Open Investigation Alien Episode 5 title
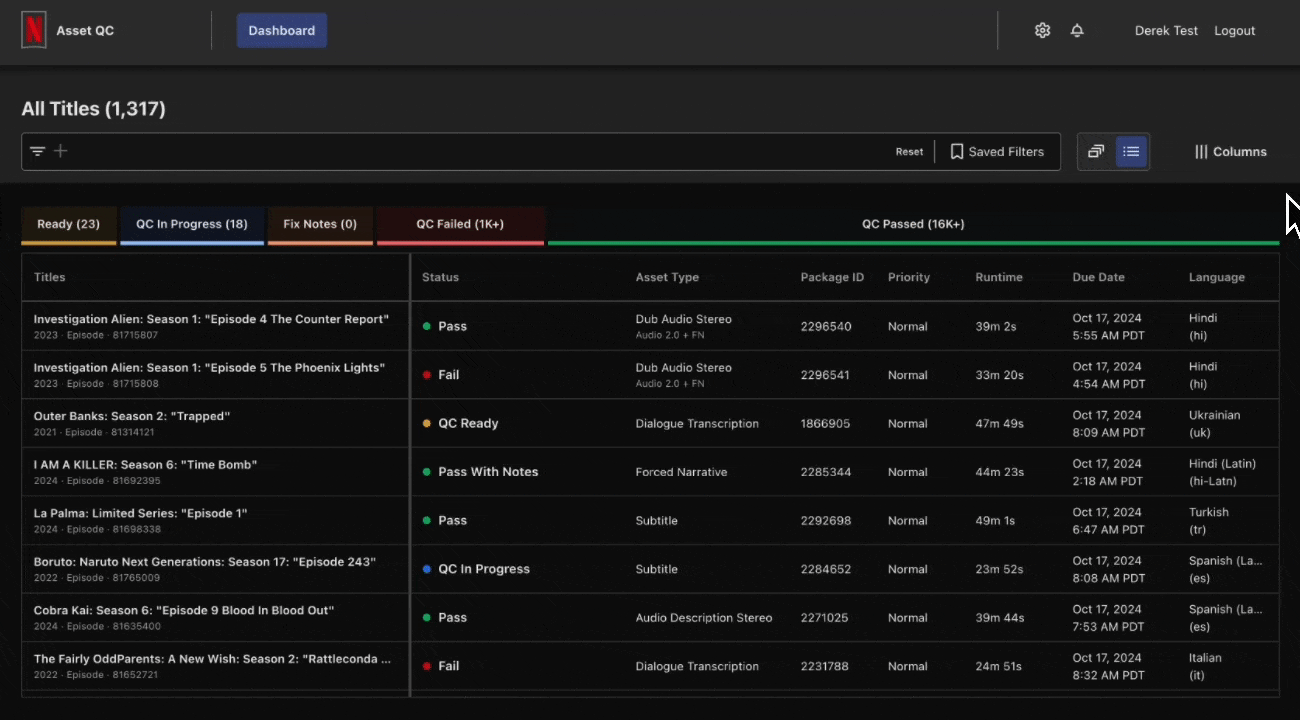The width and height of the screenshot is (1300, 720). (209, 368)
